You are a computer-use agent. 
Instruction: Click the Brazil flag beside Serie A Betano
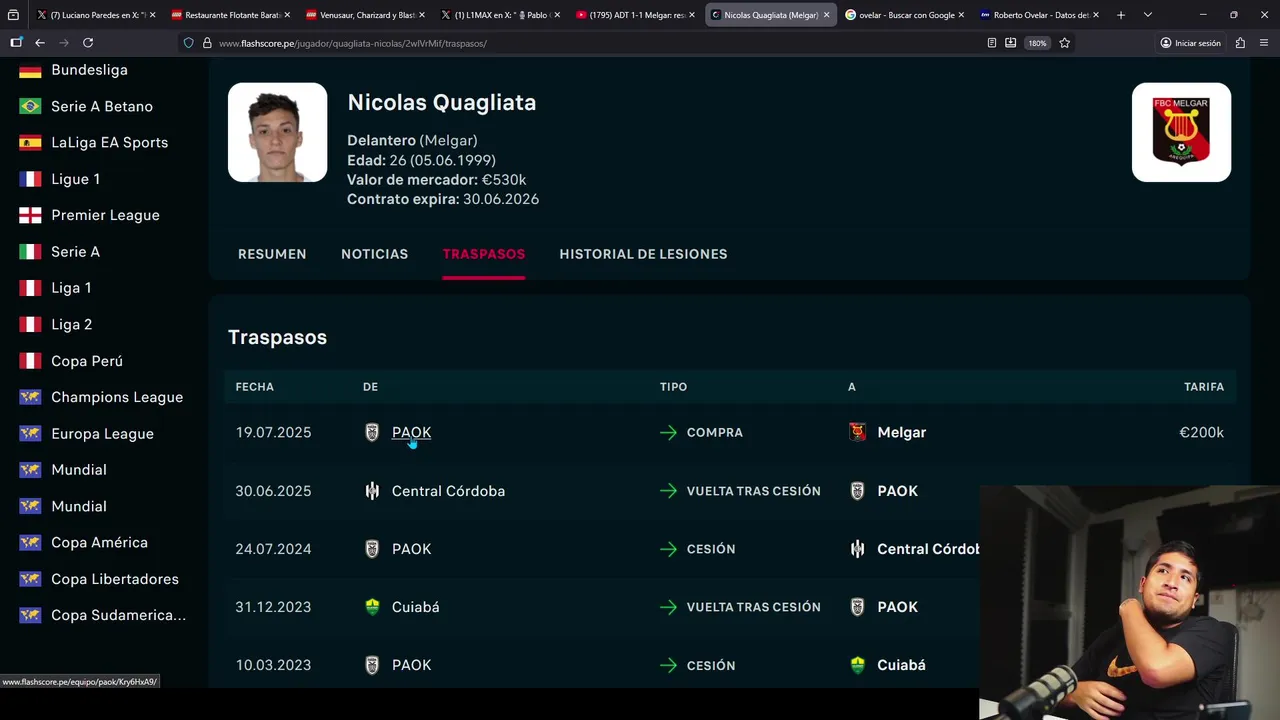point(30,106)
